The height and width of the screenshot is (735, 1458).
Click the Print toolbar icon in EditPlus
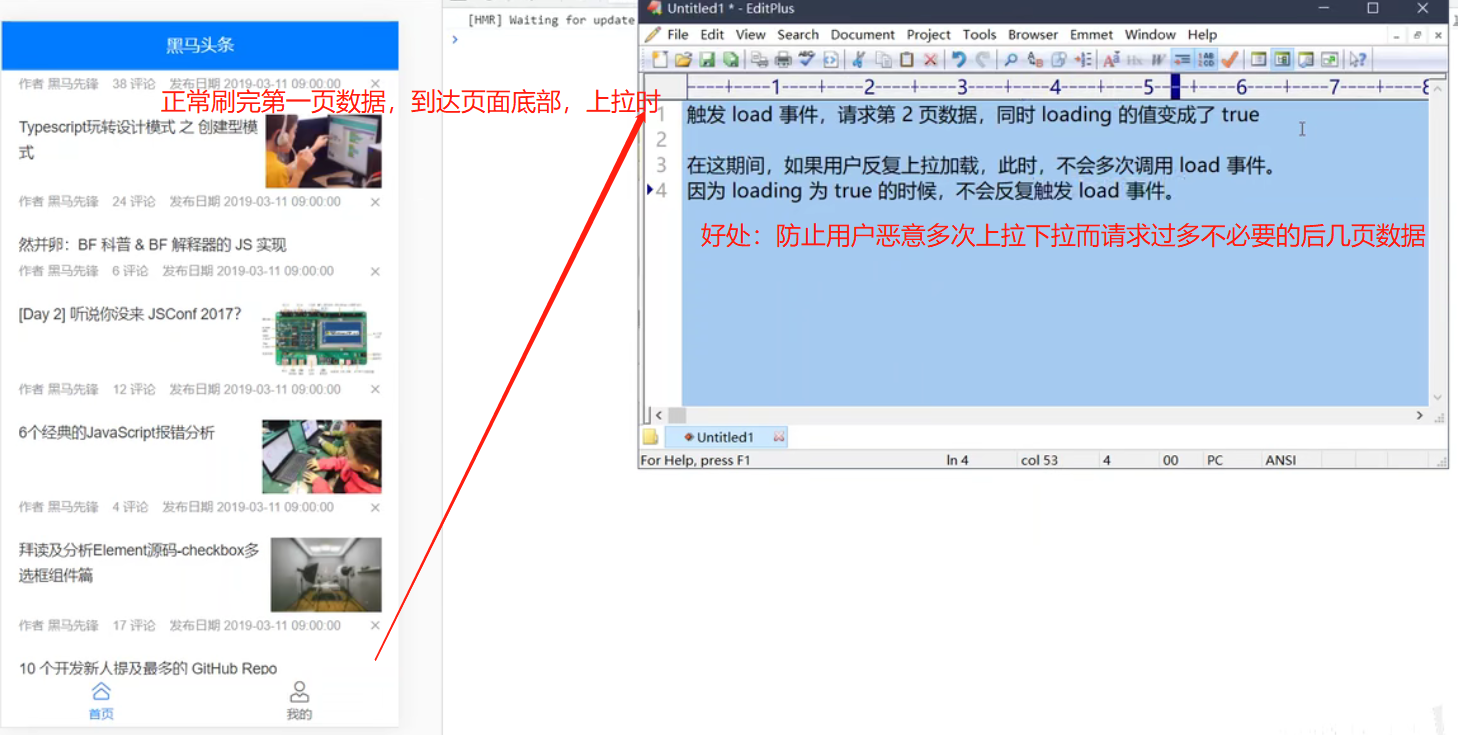pos(783,60)
